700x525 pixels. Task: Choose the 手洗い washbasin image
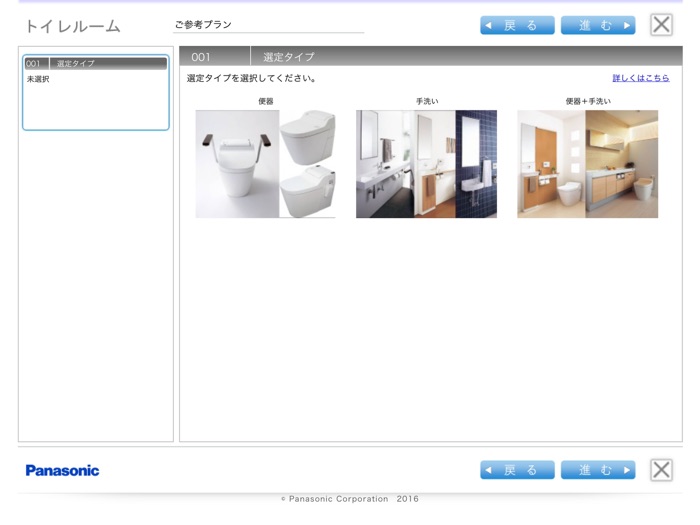tap(426, 164)
